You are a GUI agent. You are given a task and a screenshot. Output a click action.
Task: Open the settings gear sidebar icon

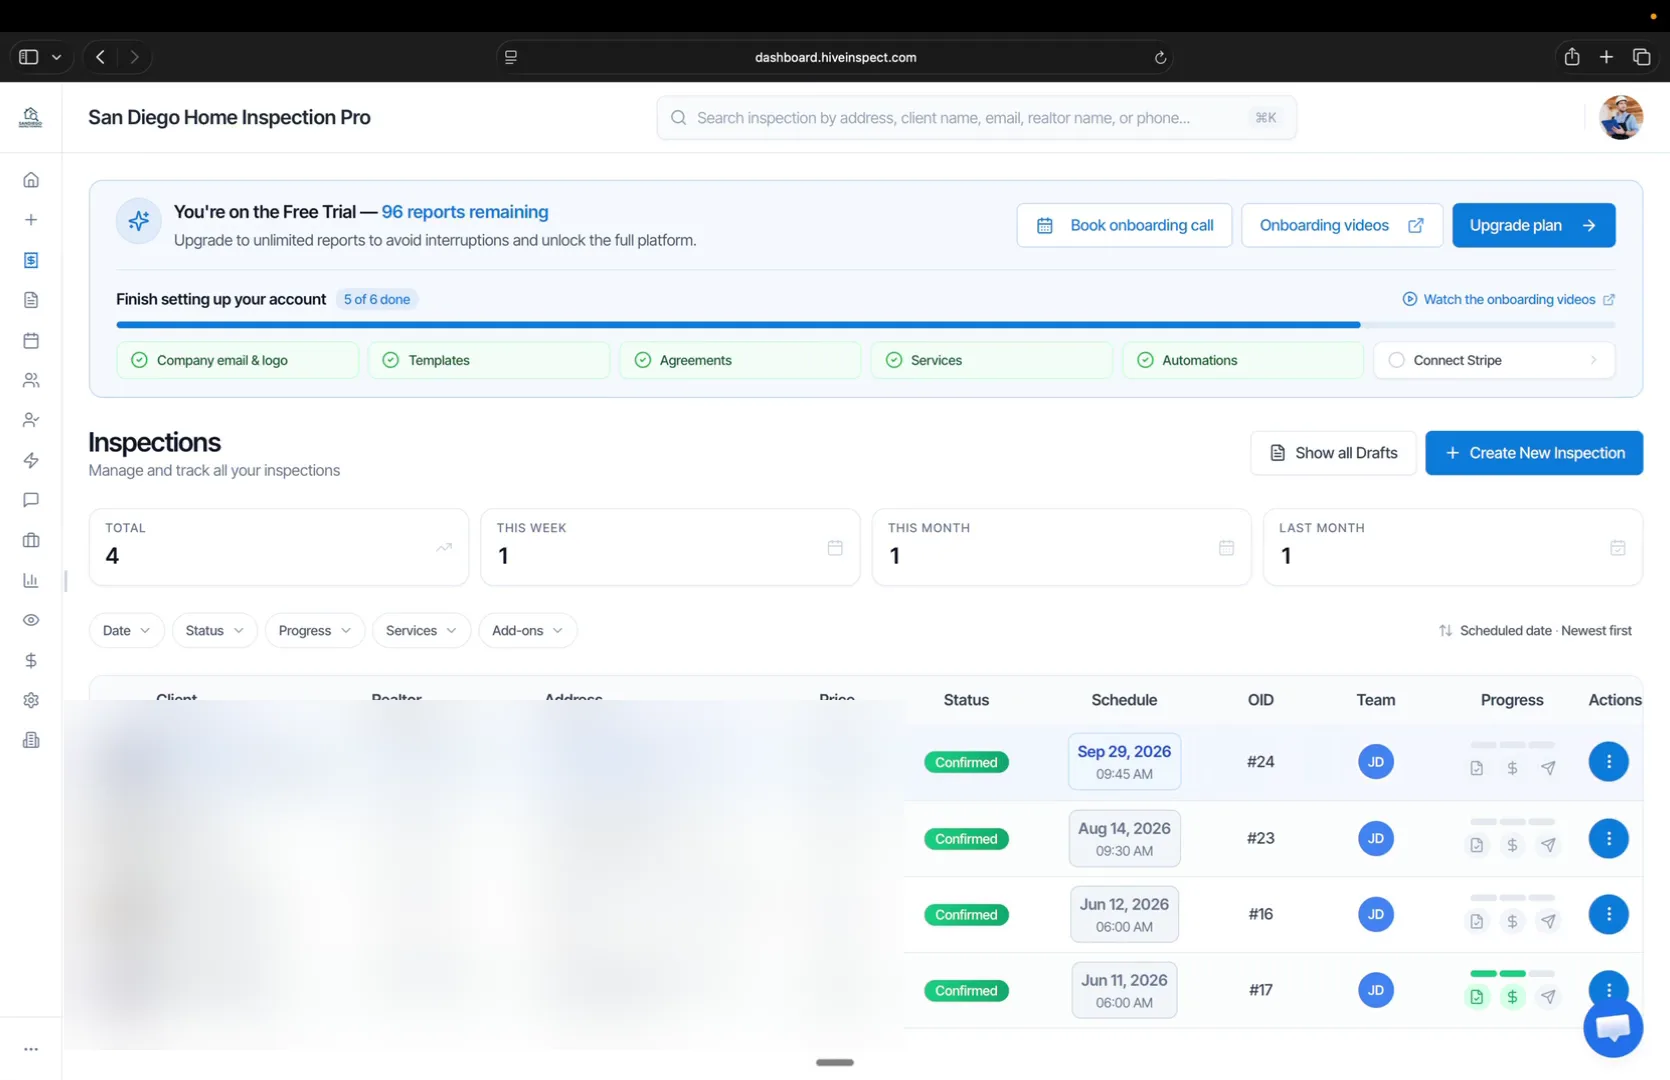point(31,700)
